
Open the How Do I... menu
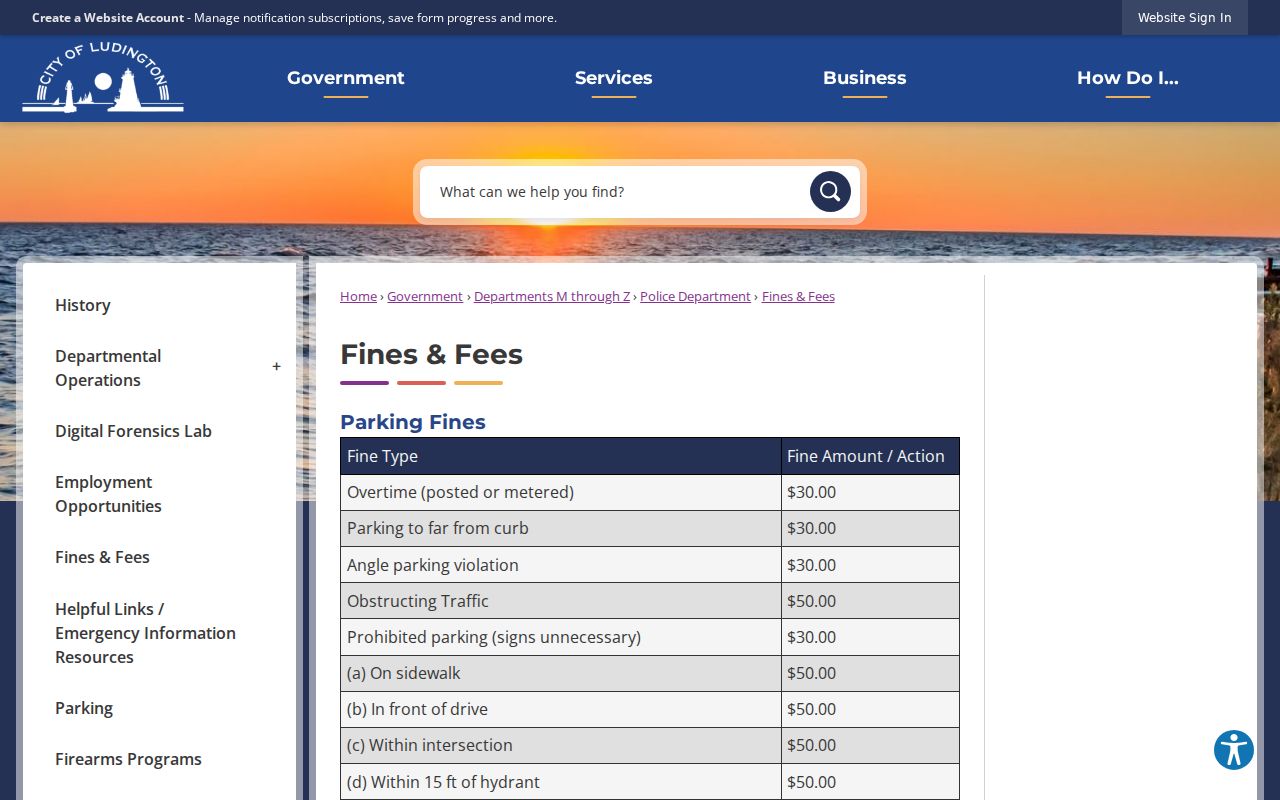point(1128,78)
